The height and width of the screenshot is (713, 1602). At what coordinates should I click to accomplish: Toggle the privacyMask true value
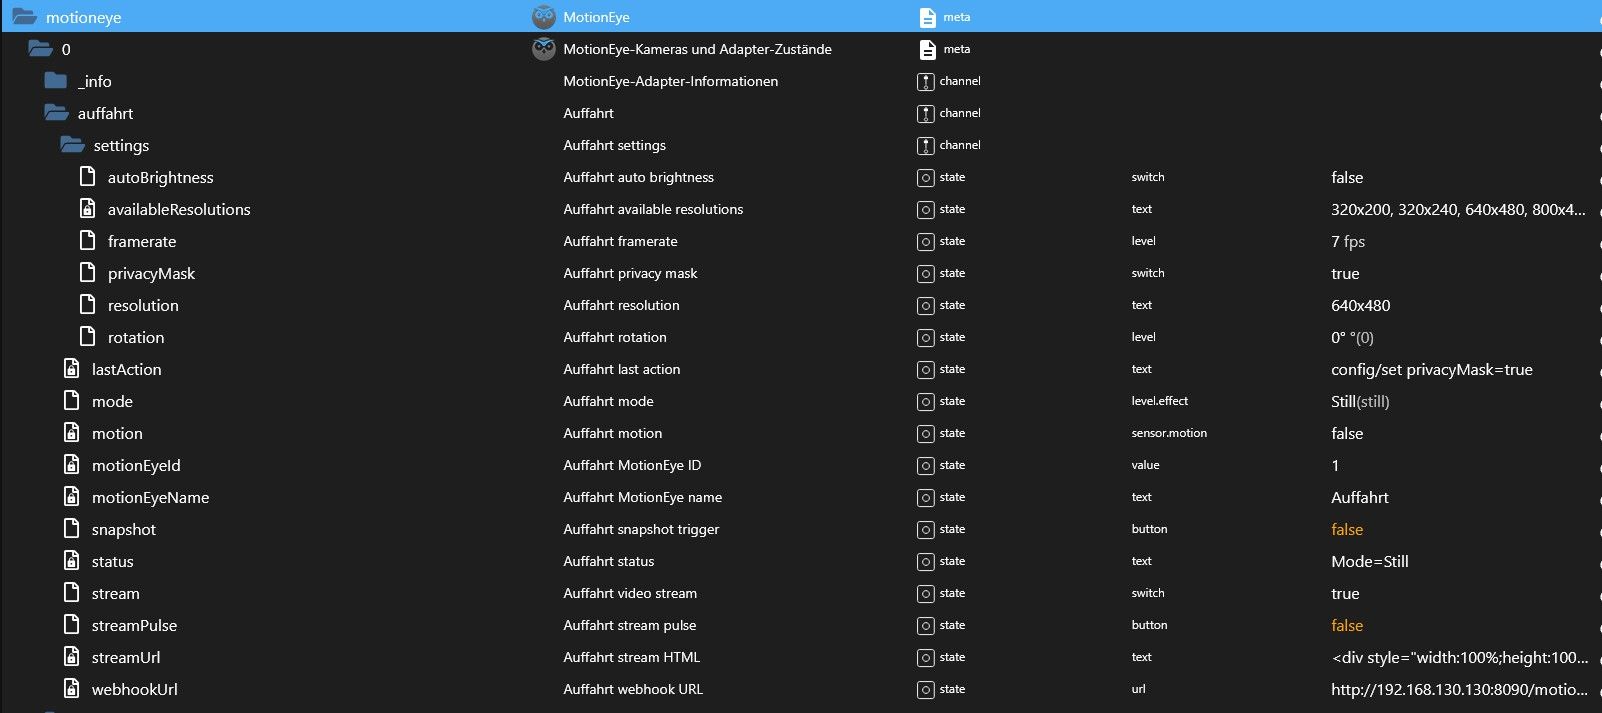coord(1345,273)
